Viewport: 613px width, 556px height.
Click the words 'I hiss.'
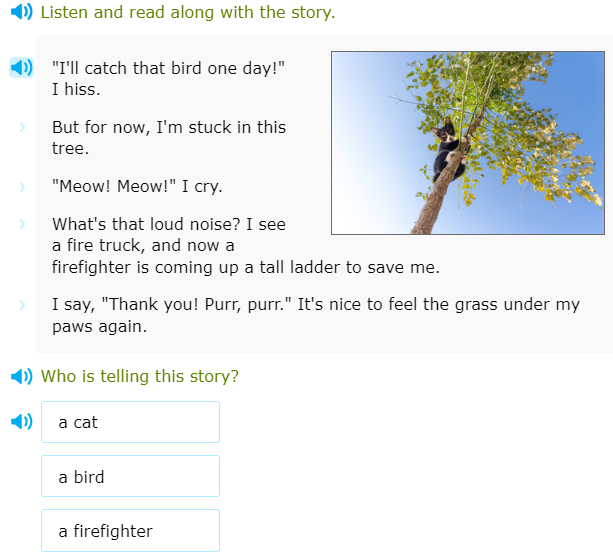(76, 89)
